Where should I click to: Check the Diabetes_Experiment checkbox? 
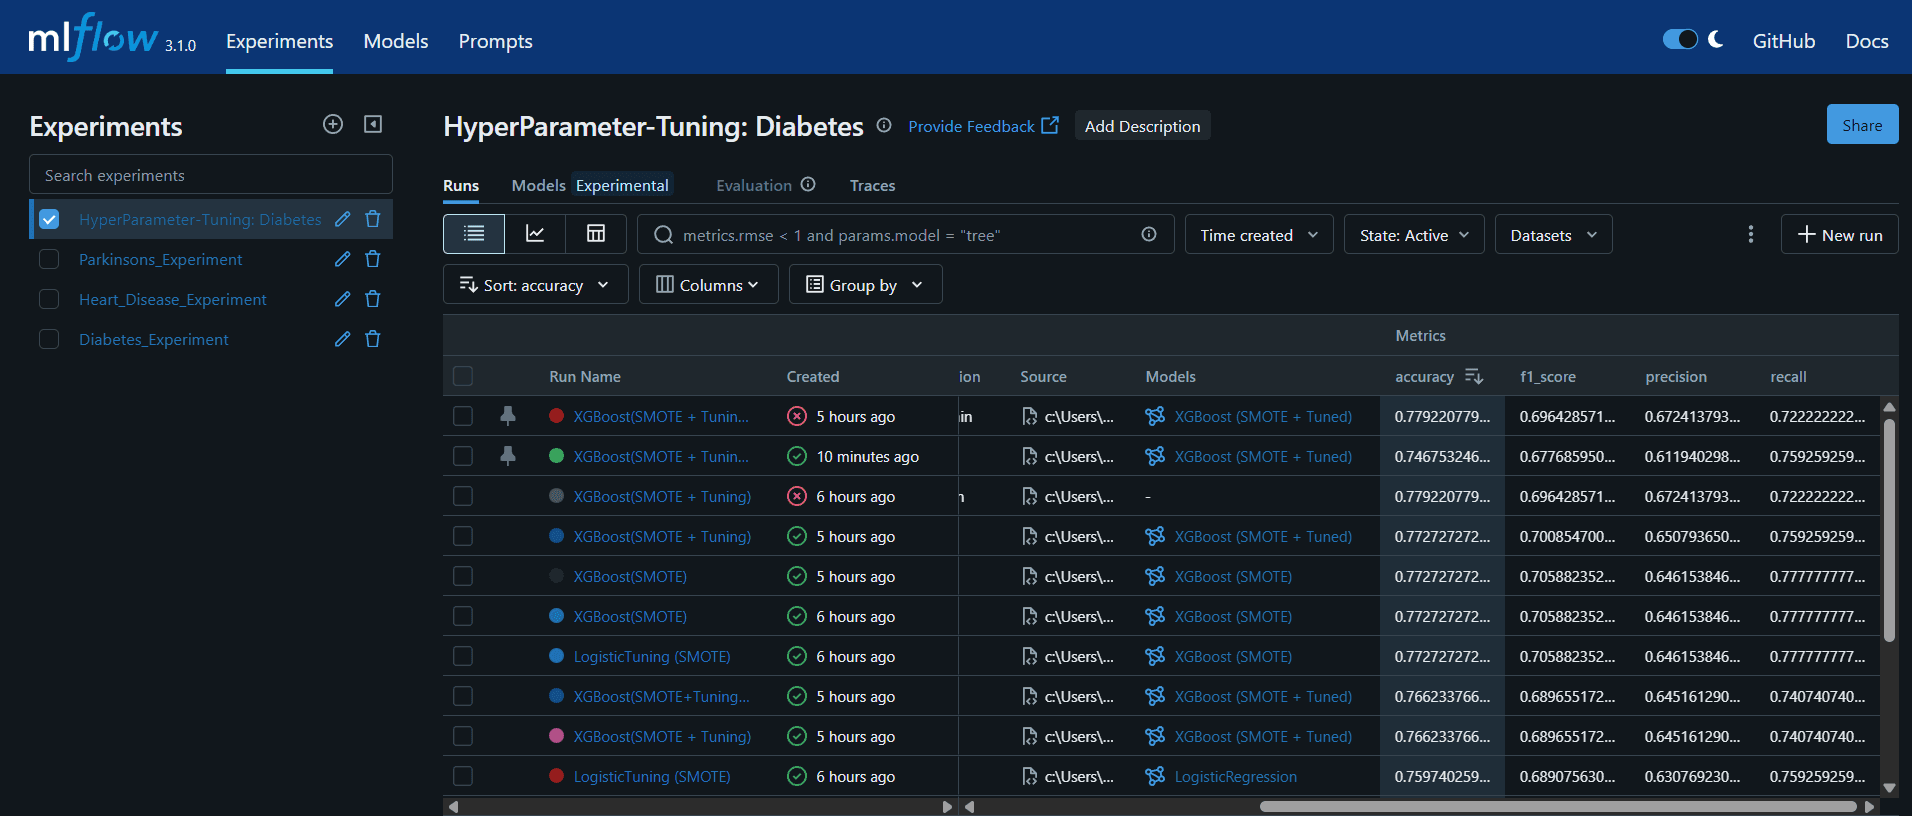[x=49, y=339]
